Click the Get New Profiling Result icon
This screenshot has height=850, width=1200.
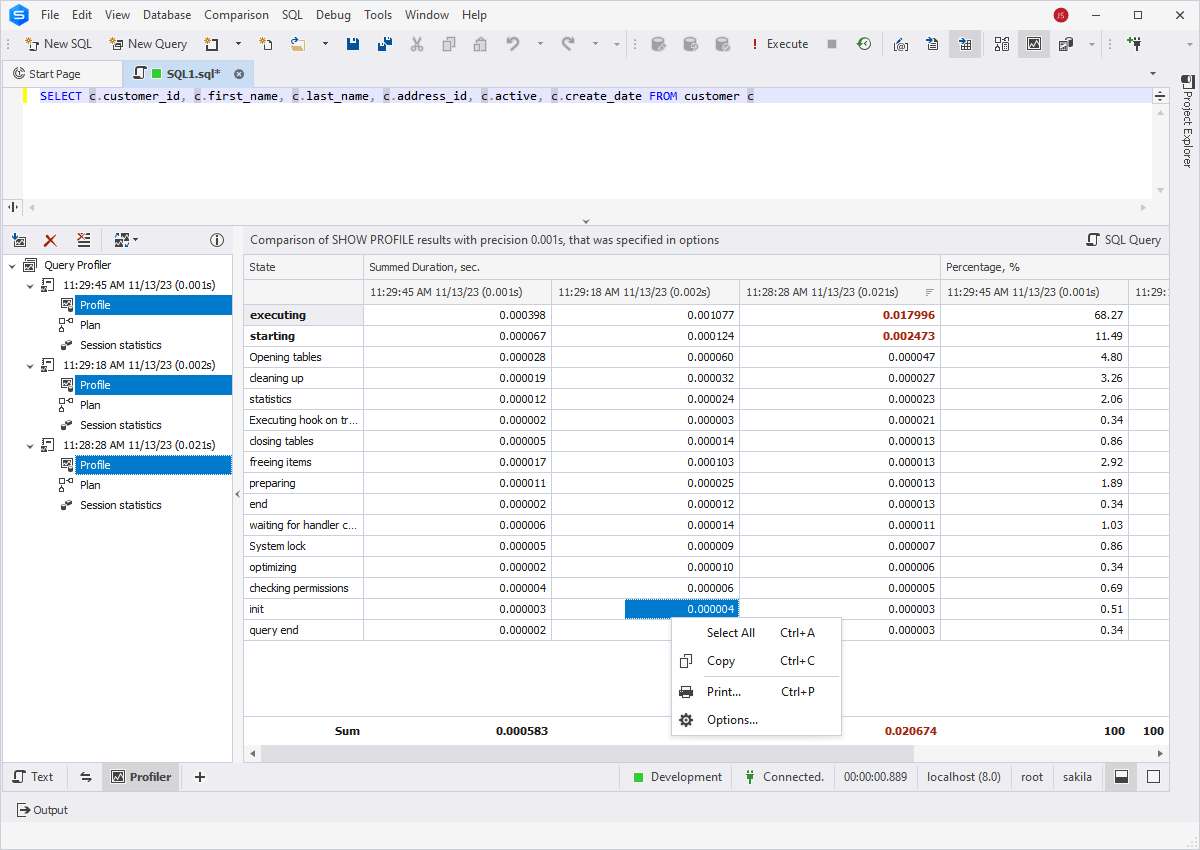[19, 240]
